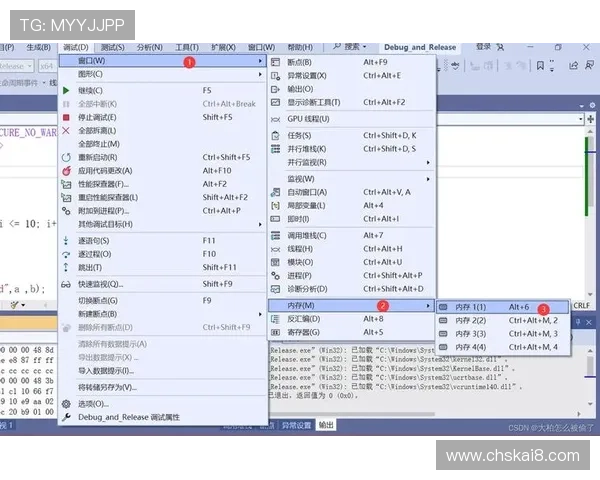600x480 pixels.
Task: Open the Window (窗口) menu bar item
Action: (261, 47)
